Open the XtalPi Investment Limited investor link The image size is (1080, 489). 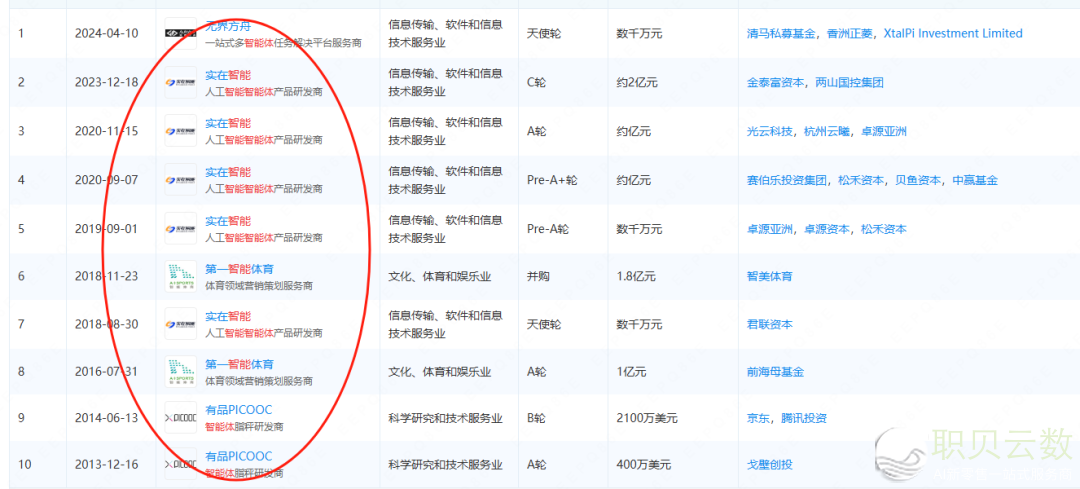953,33
